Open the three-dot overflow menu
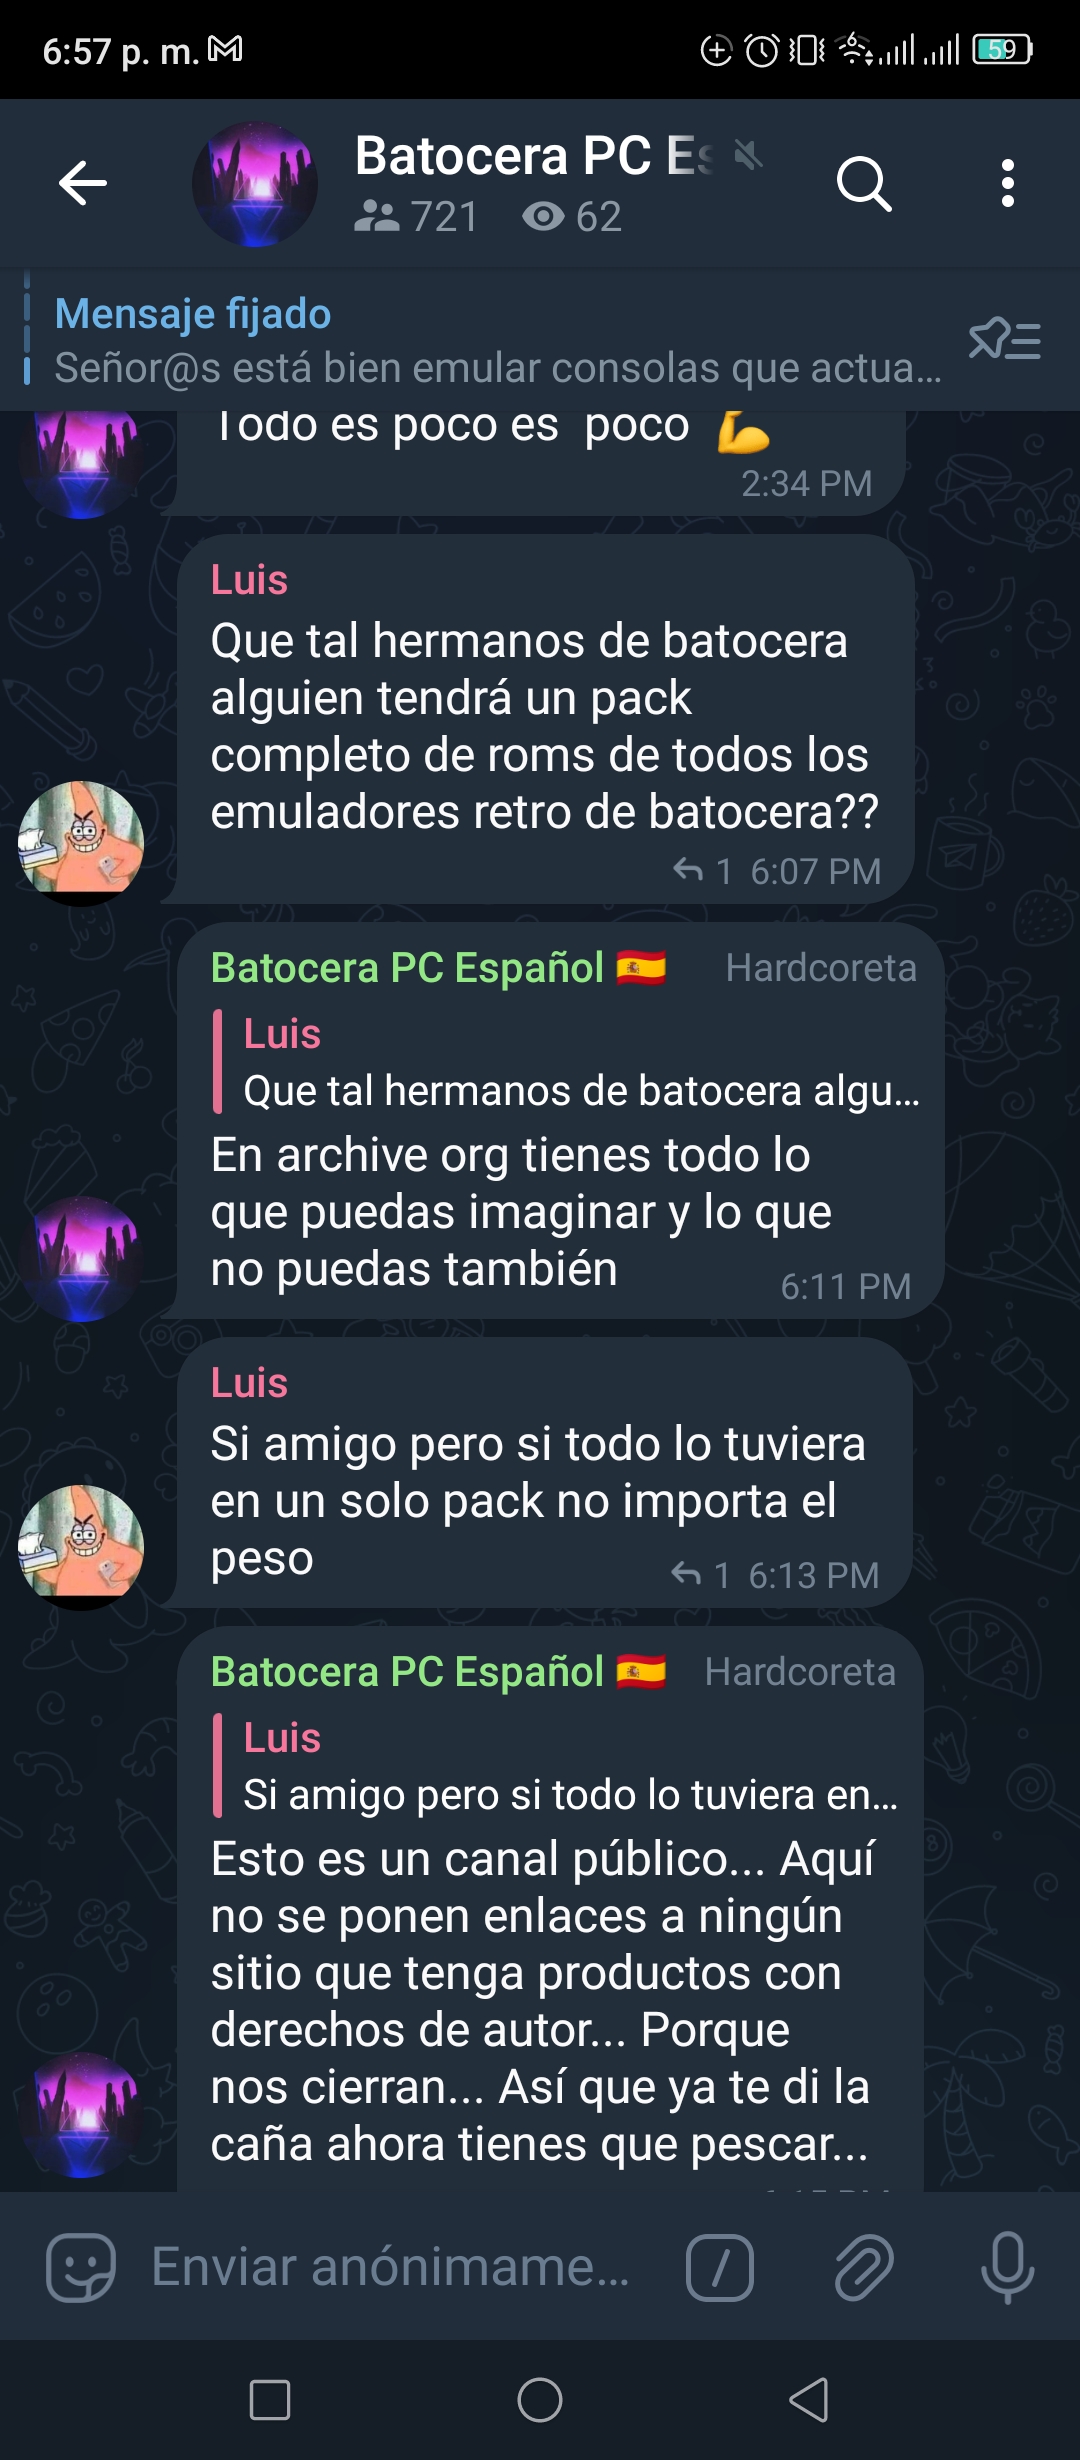Screen dimensions: 1080x2460 pos(1007,184)
